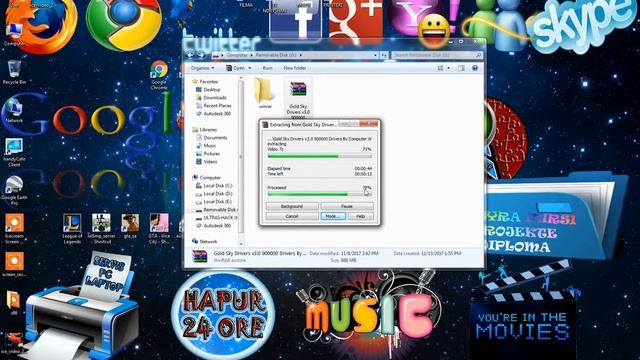Click the WinRAR archive icon in details pane
The image size is (640, 360).
pyautogui.click(x=200, y=256)
